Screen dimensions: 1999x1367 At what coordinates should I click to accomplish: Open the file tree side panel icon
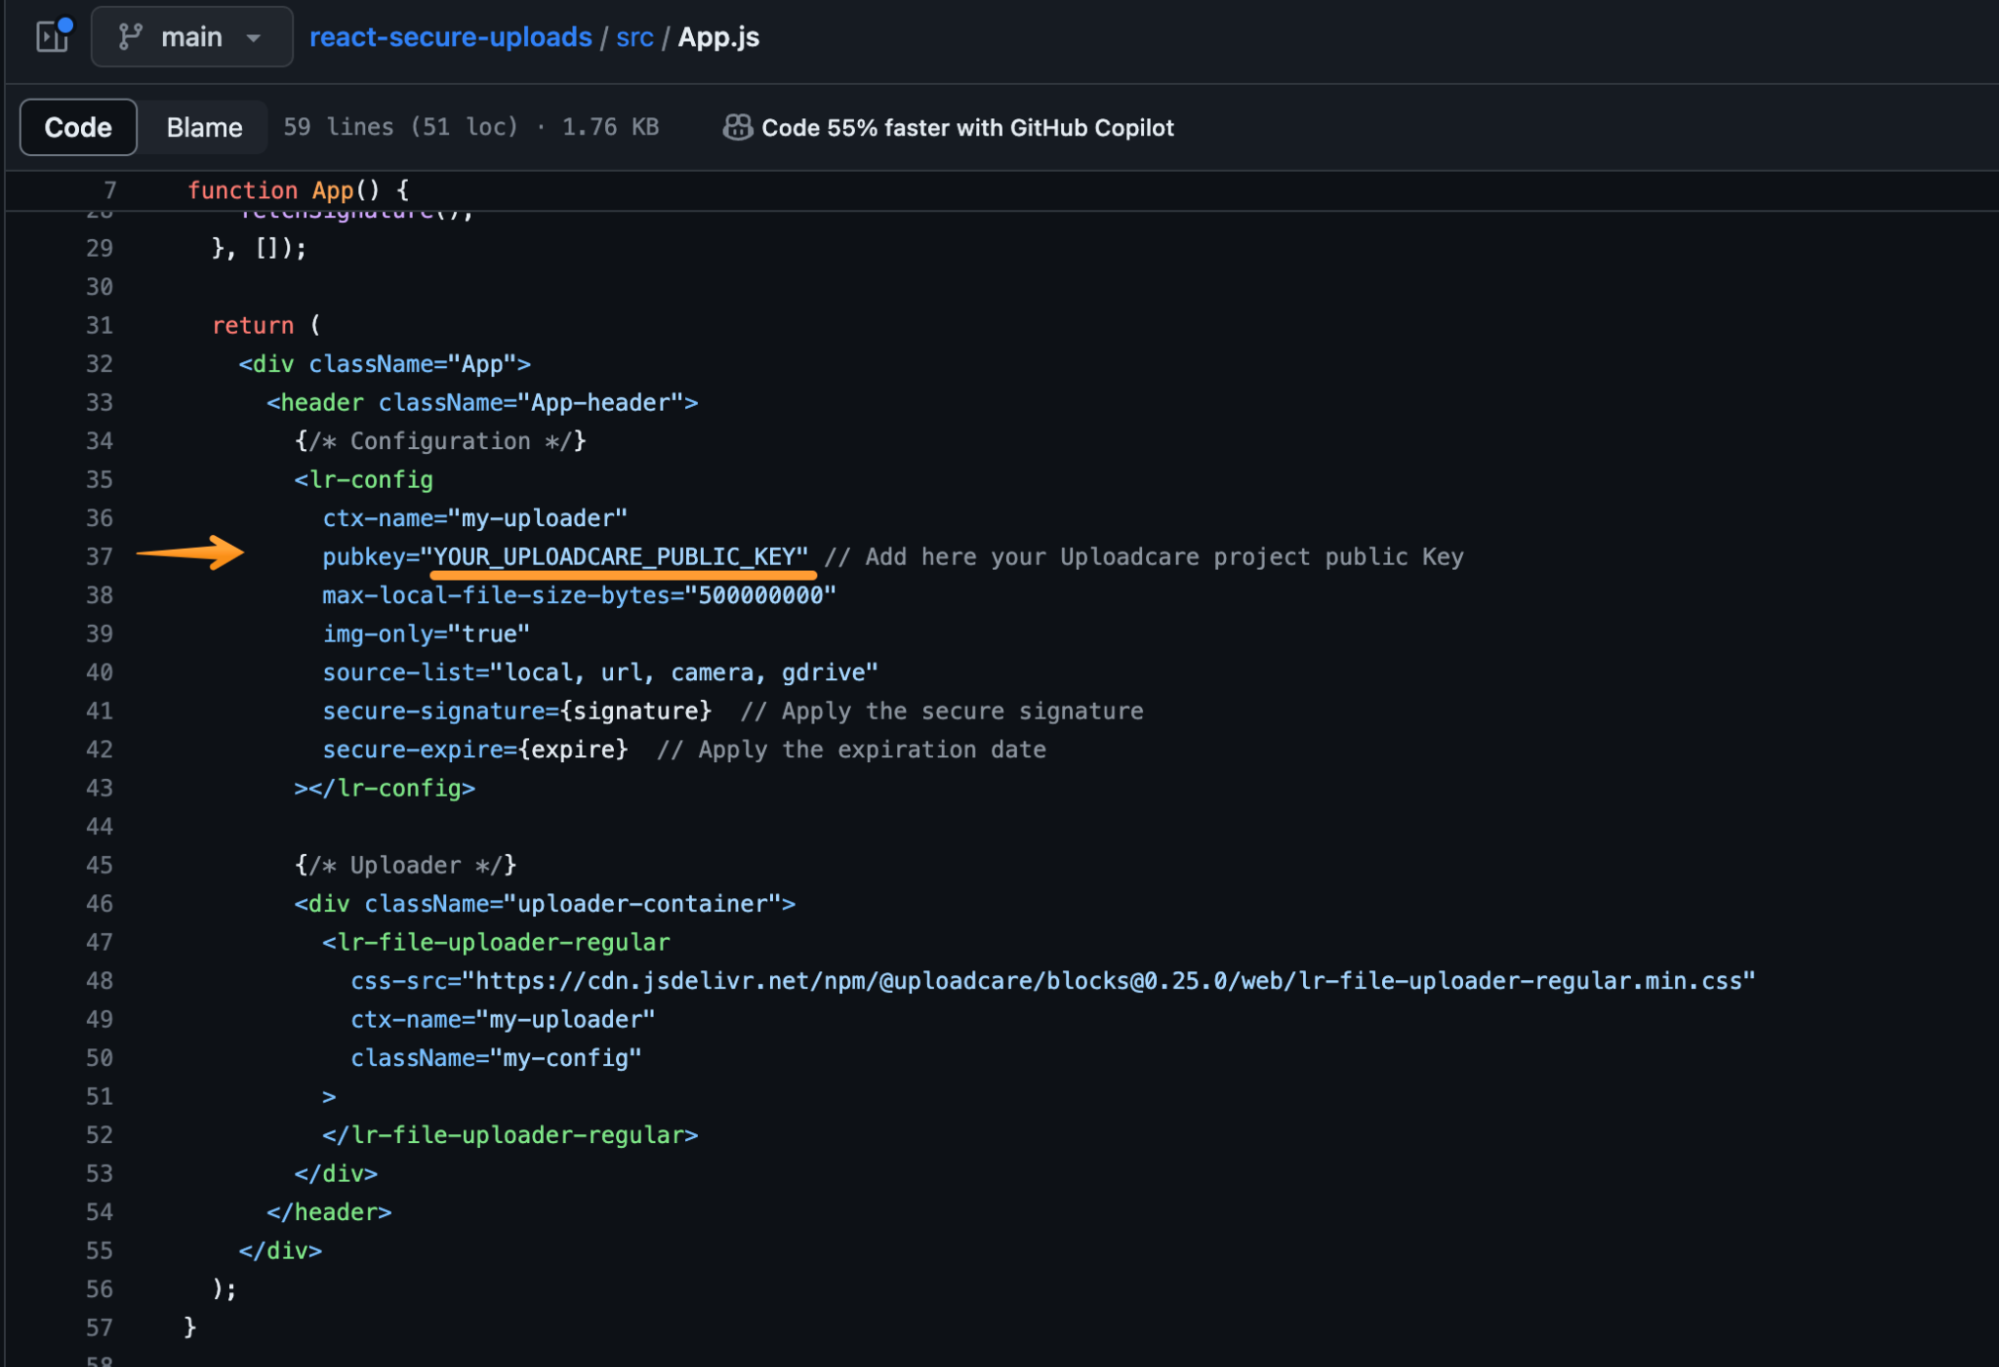(x=51, y=37)
